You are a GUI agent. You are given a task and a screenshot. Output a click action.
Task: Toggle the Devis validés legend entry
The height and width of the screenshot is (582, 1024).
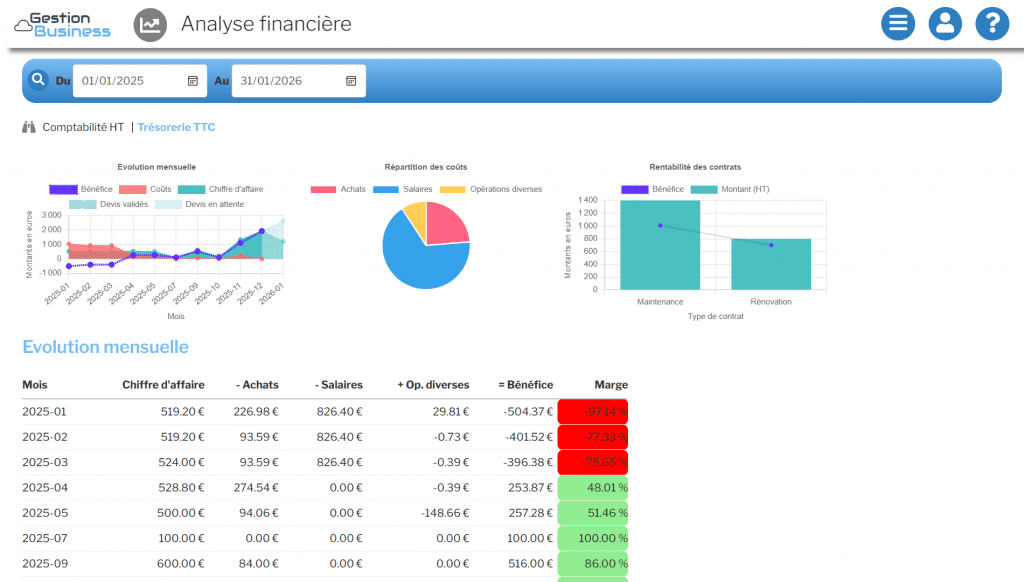pyautogui.click(x=110, y=204)
